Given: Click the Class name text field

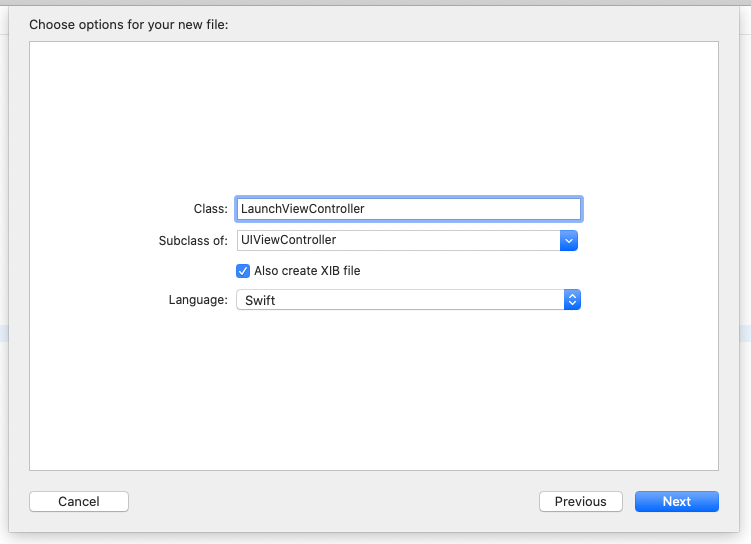Looking at the screenshot, I should 408,209.
